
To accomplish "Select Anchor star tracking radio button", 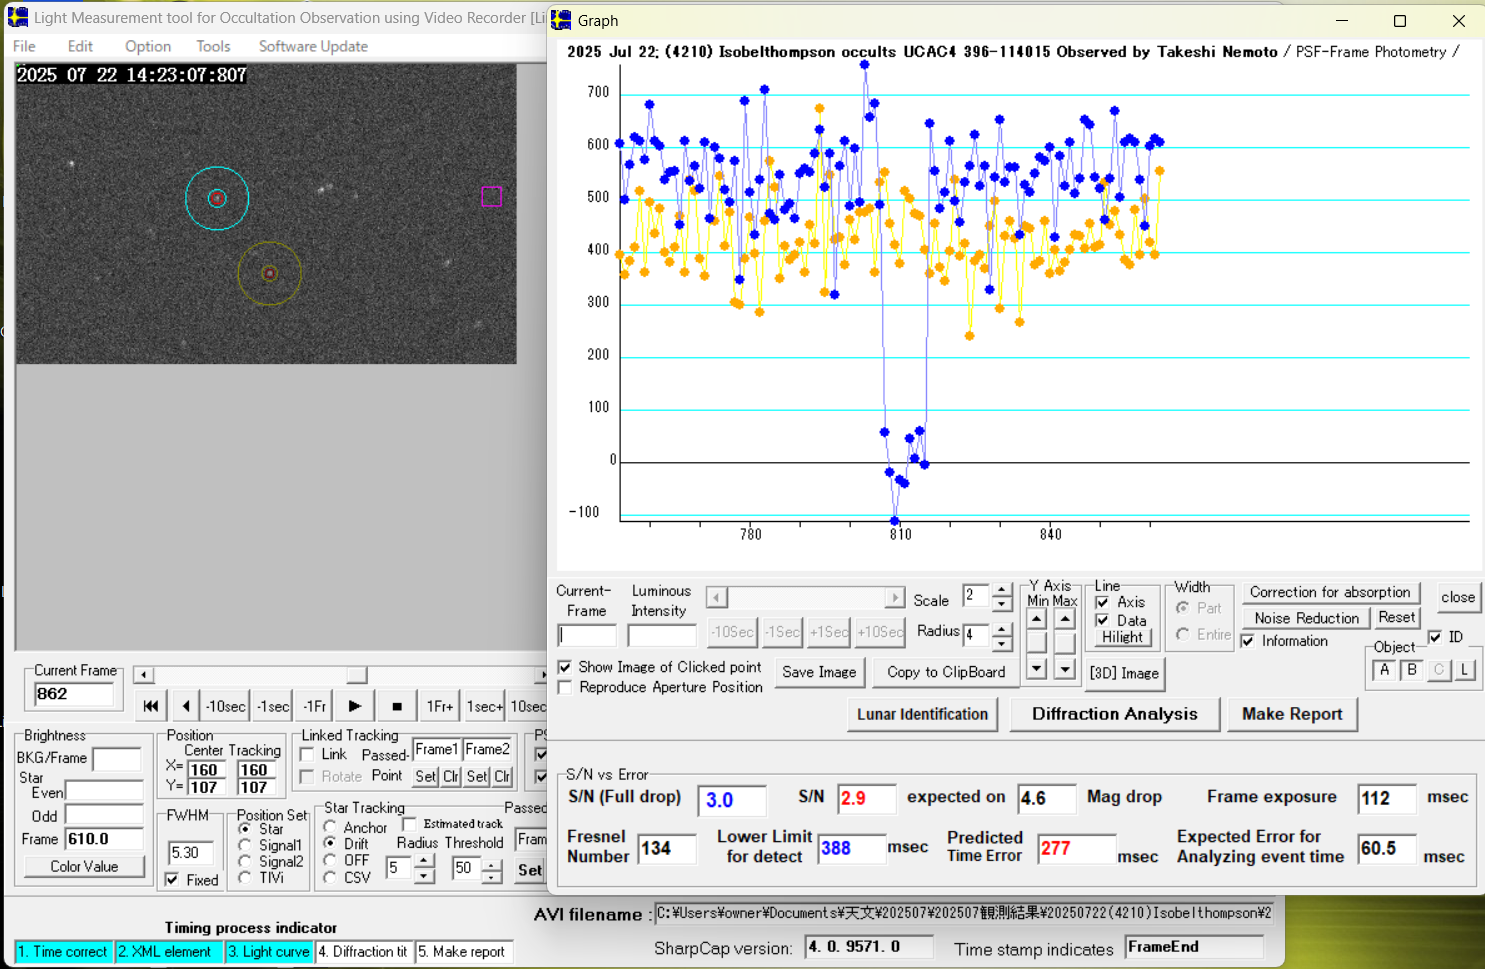I will tap(330, 827).
